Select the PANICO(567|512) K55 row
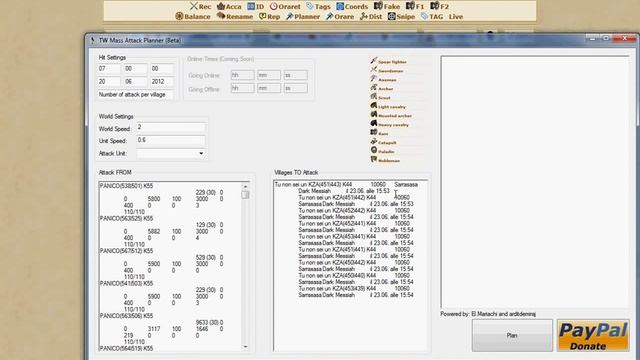Screen dimensions: 640x360 [x=127, y=251]
